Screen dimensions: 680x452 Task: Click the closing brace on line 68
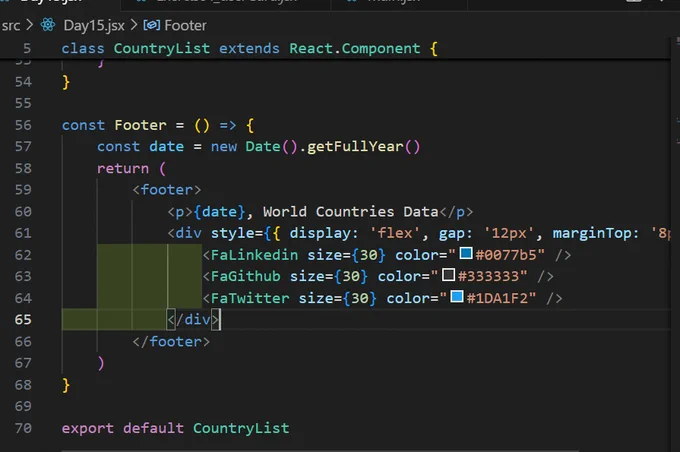66,385
